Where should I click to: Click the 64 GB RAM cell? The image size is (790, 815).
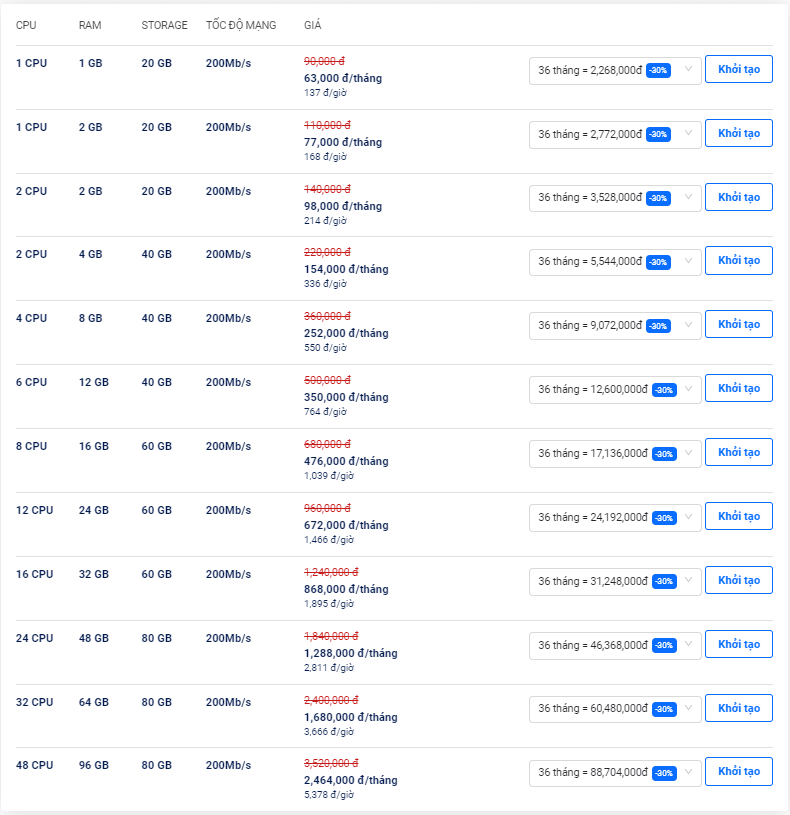point(94,702)
